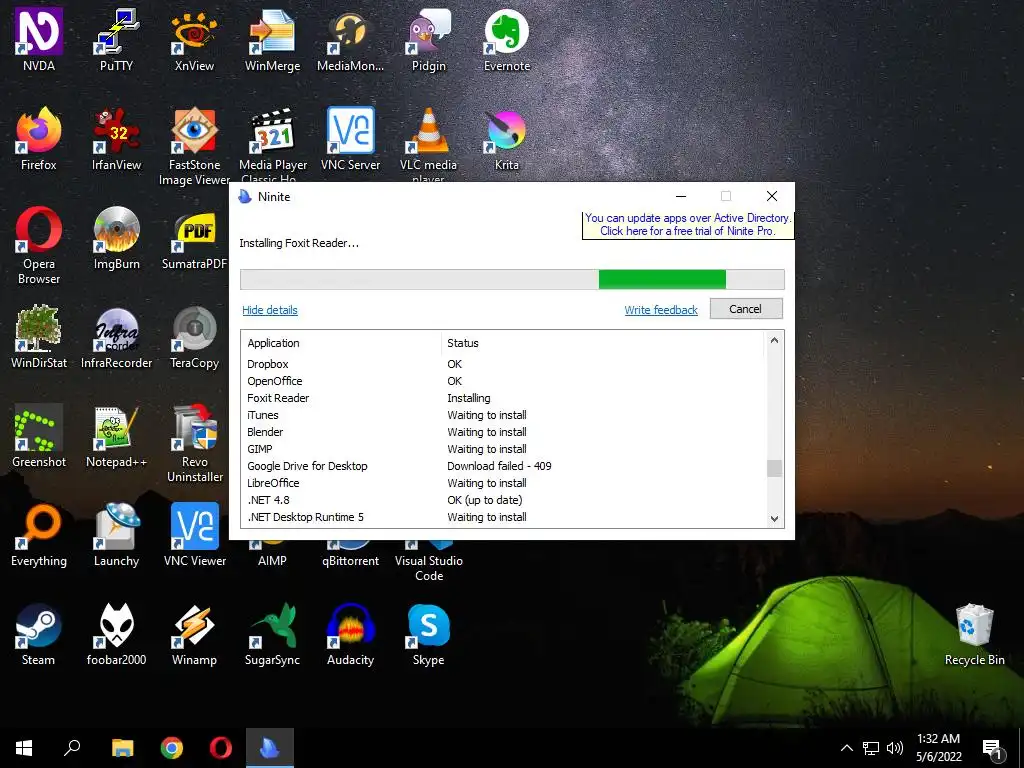Launch Chrome from the taskbar

click(x=172, y=748)
